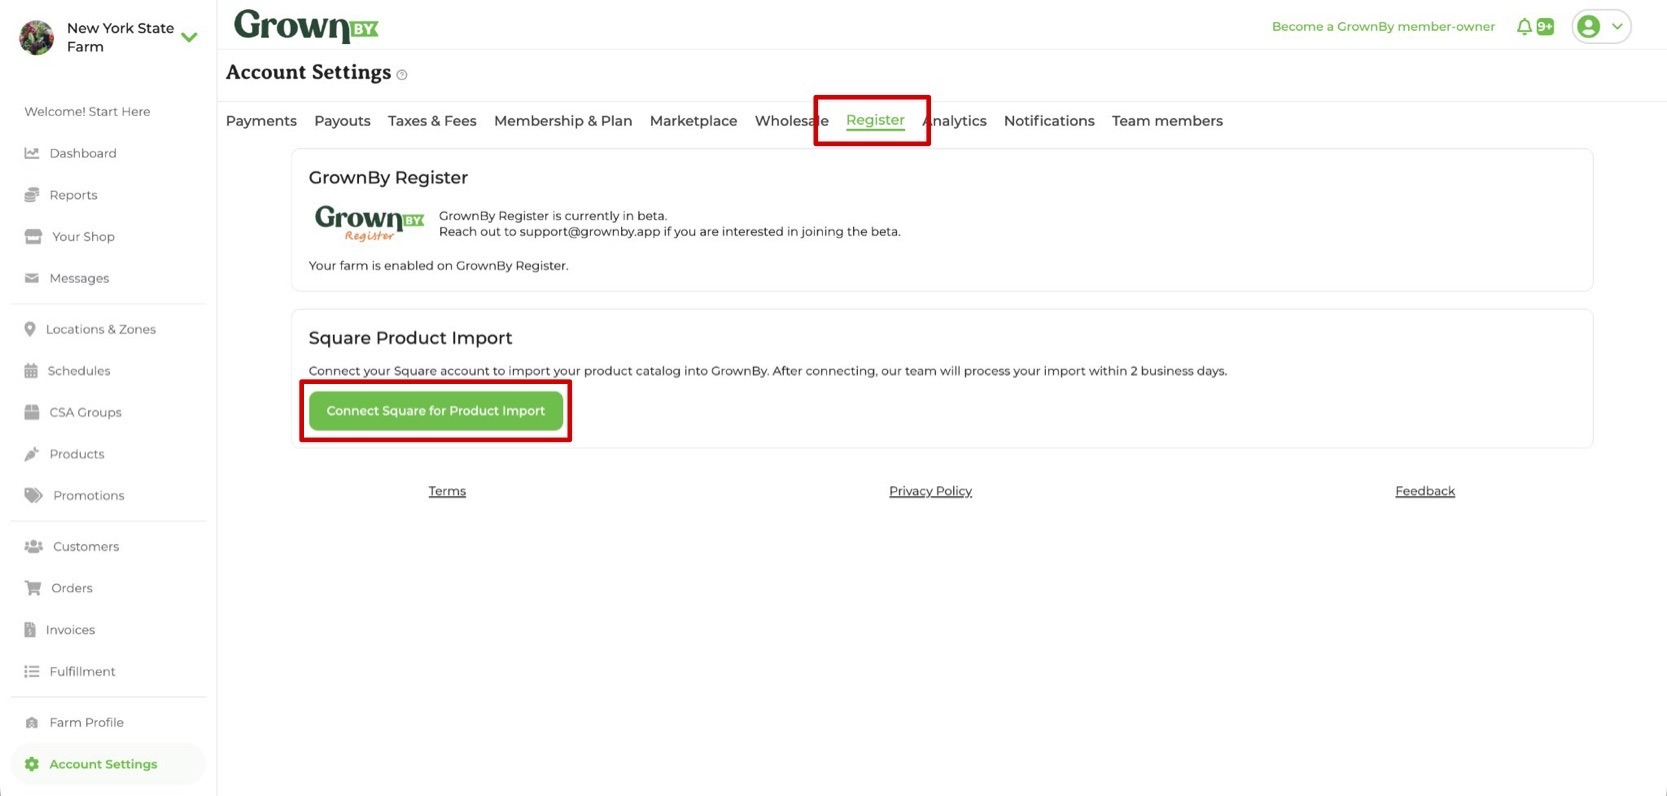Click the New York State Farm avatar

pos(37,38)
